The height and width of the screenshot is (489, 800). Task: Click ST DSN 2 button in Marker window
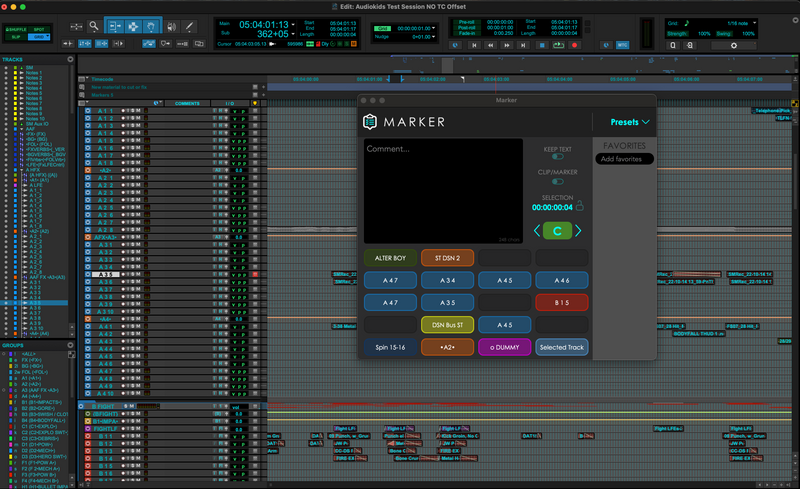[x=447, y=258]
